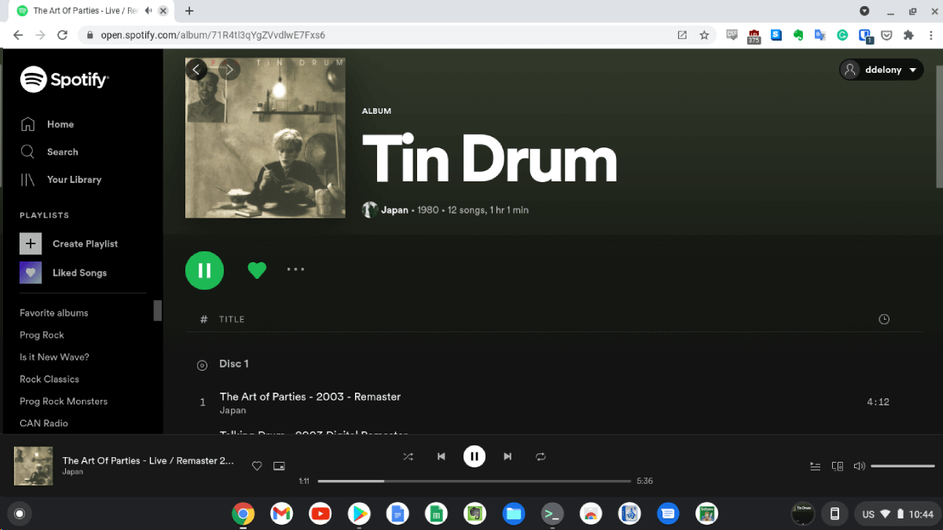
Task: Open Favorite albums playlist
Action: 54,313
